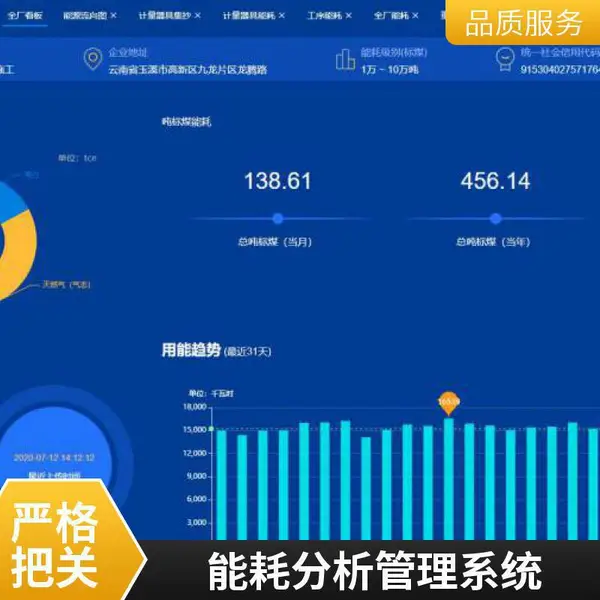Click the badge icon beside 统一社会信用代码
The height and width of the screenshot is (600, 600).
[505, 59]
